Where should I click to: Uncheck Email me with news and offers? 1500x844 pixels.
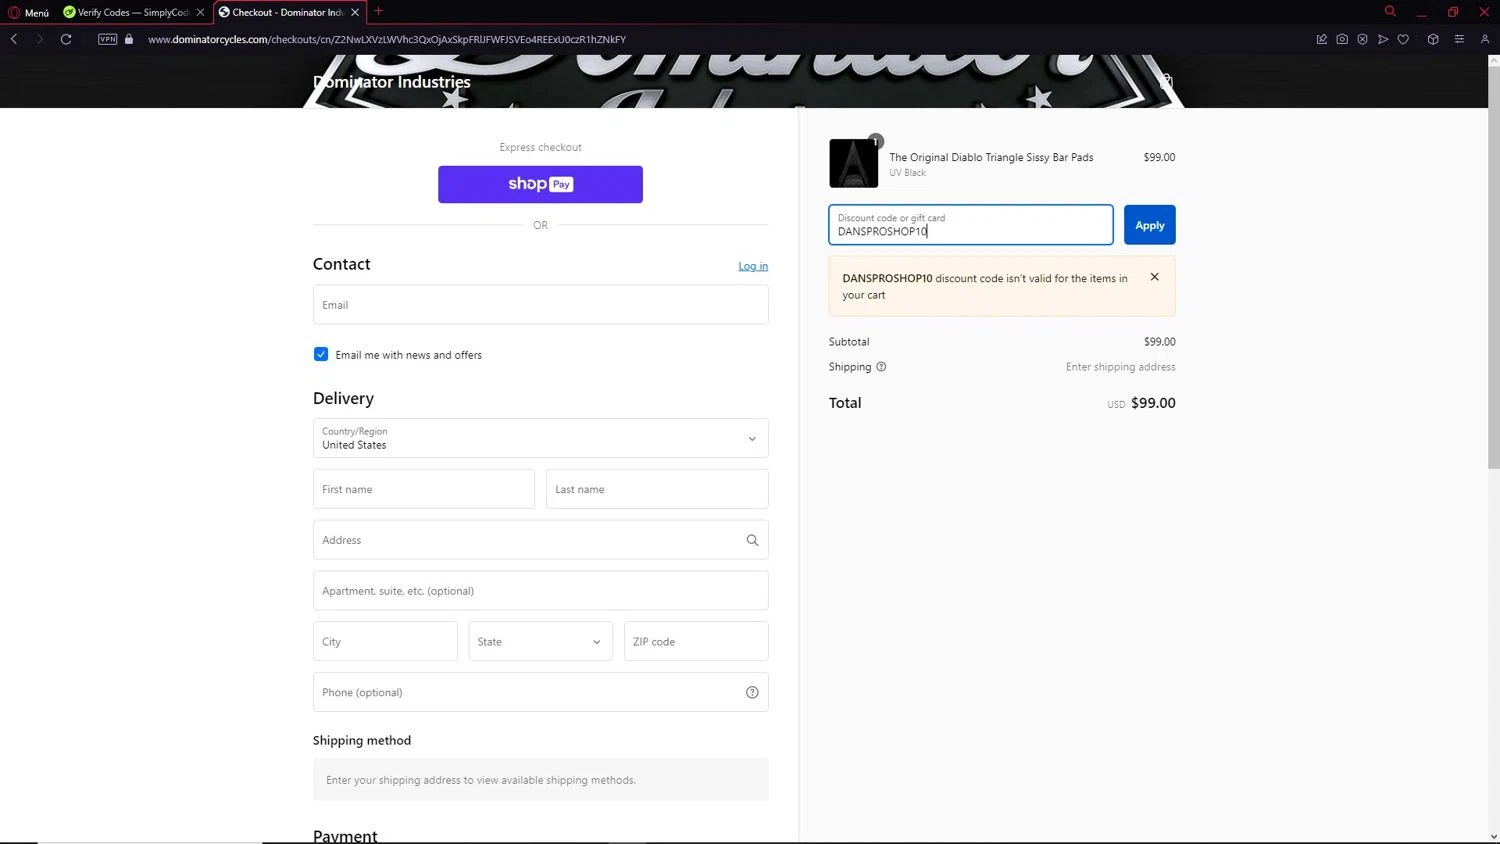click(321, 354)
